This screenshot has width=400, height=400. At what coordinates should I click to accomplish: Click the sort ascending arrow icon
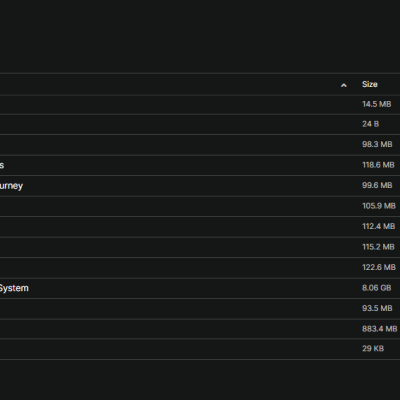pyautogui.click(x=344, y=85)
